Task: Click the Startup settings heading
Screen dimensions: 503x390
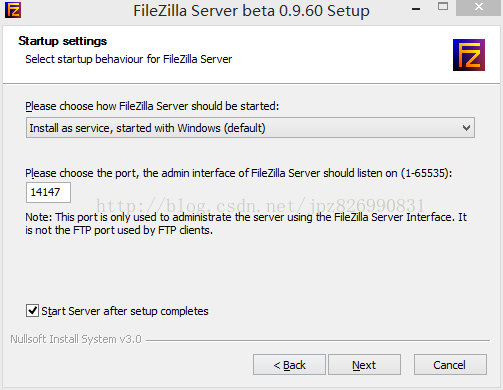Action: click(63, 41)
